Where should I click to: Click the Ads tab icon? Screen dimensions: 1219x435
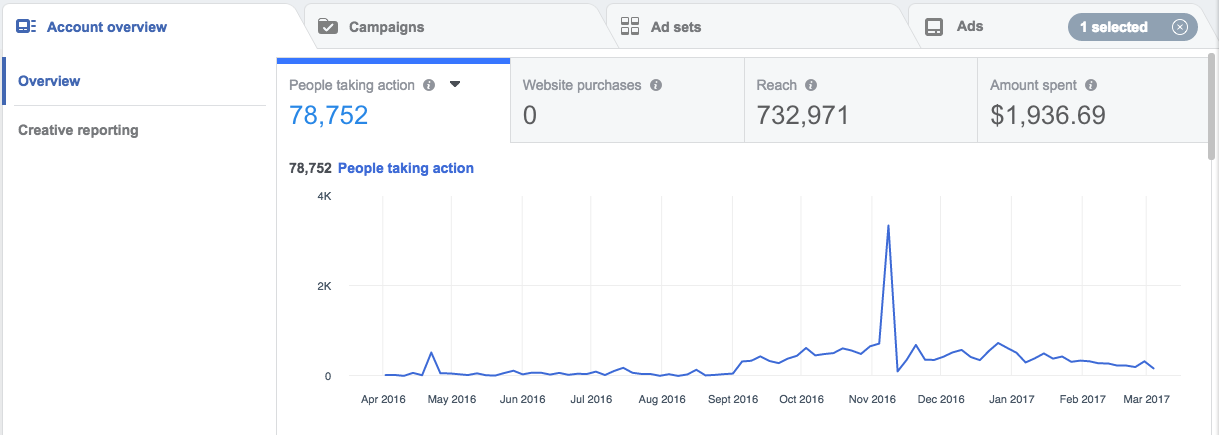click(933, 27)
